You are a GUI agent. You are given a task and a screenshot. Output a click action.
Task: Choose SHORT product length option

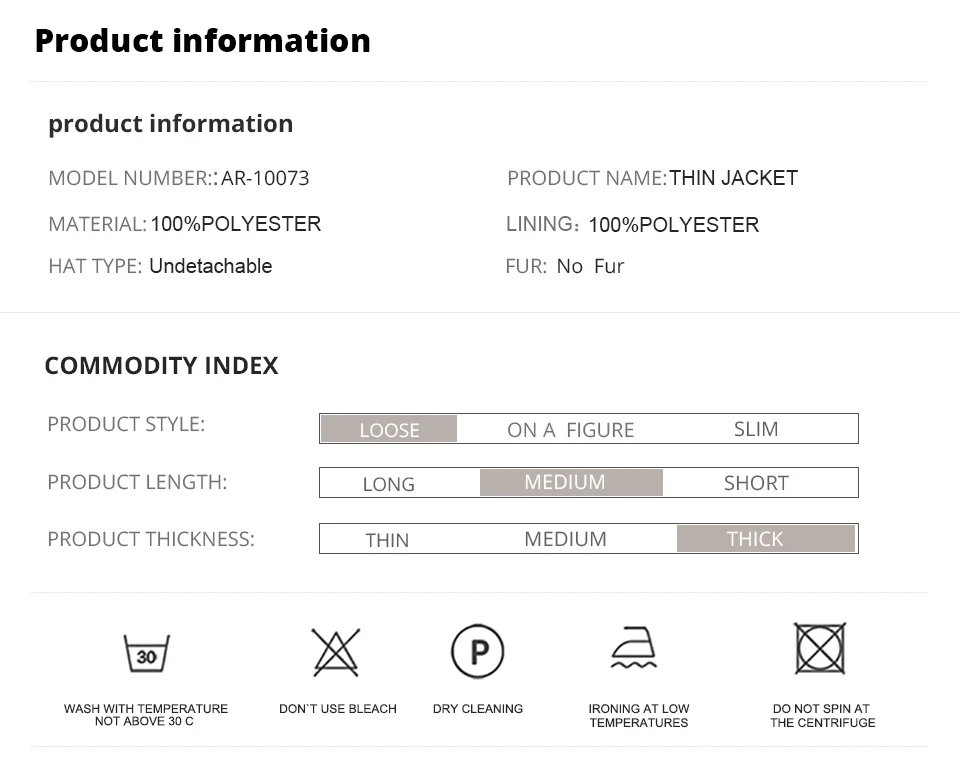coord(756,483)
